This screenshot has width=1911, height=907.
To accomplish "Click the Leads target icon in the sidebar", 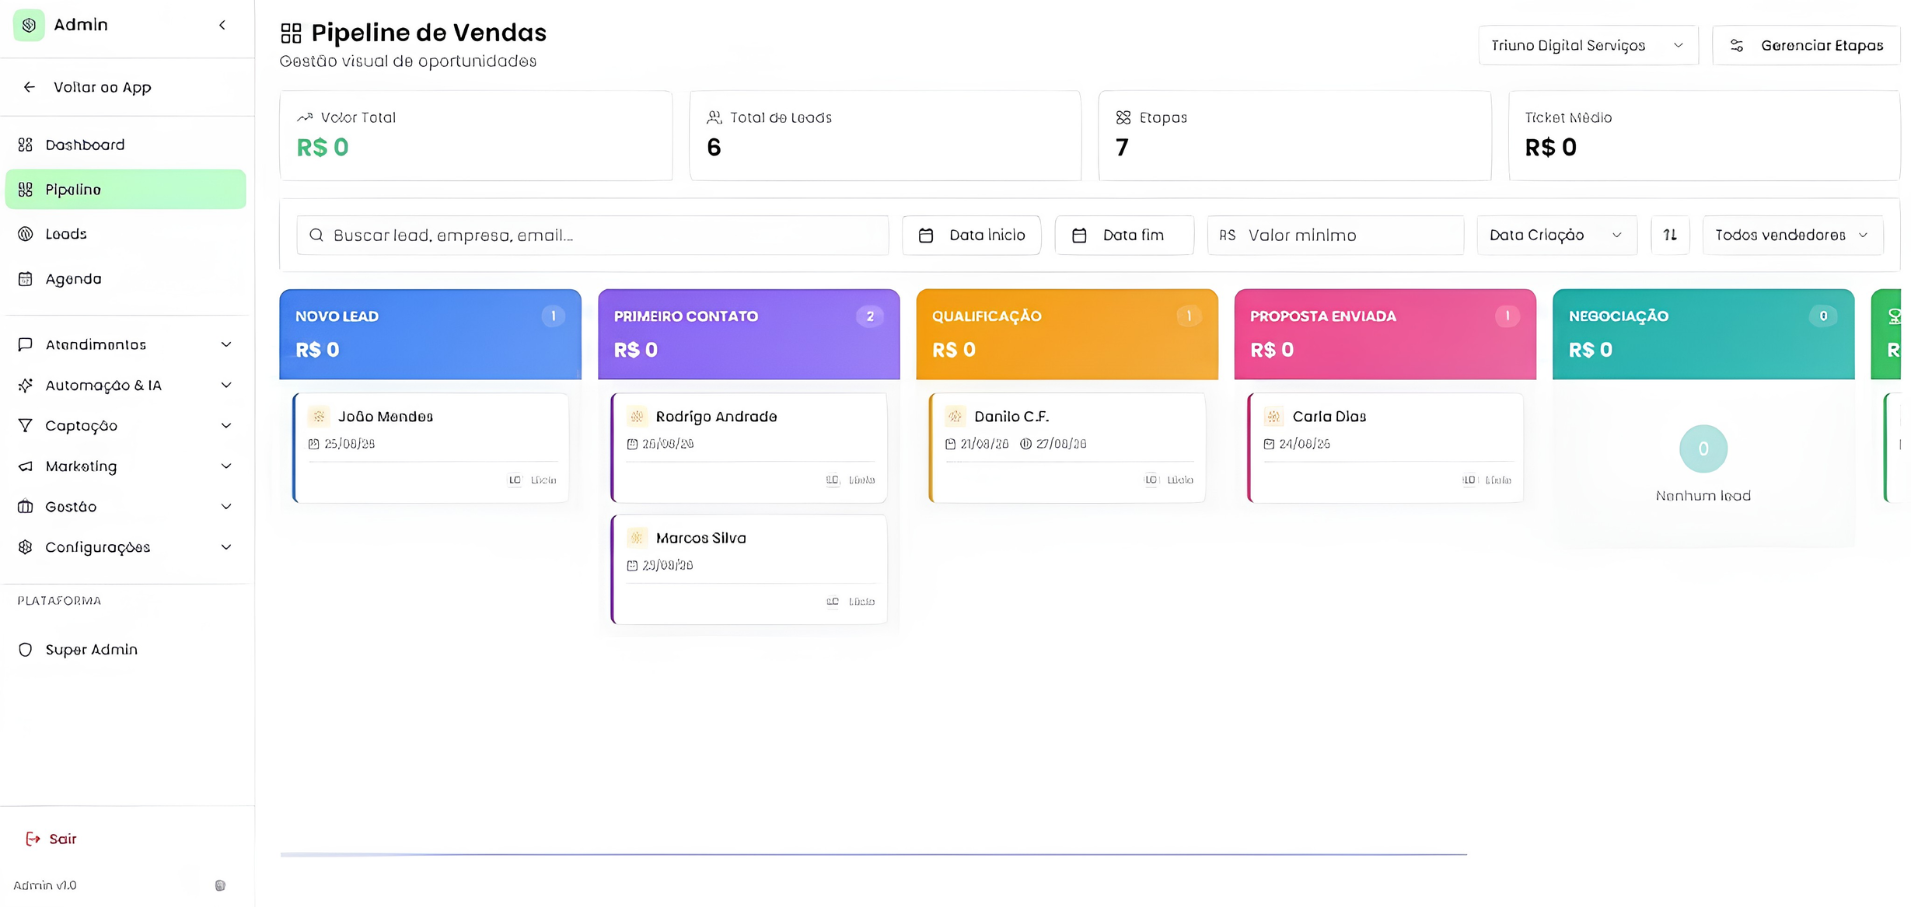I will [x=26, y=234].
